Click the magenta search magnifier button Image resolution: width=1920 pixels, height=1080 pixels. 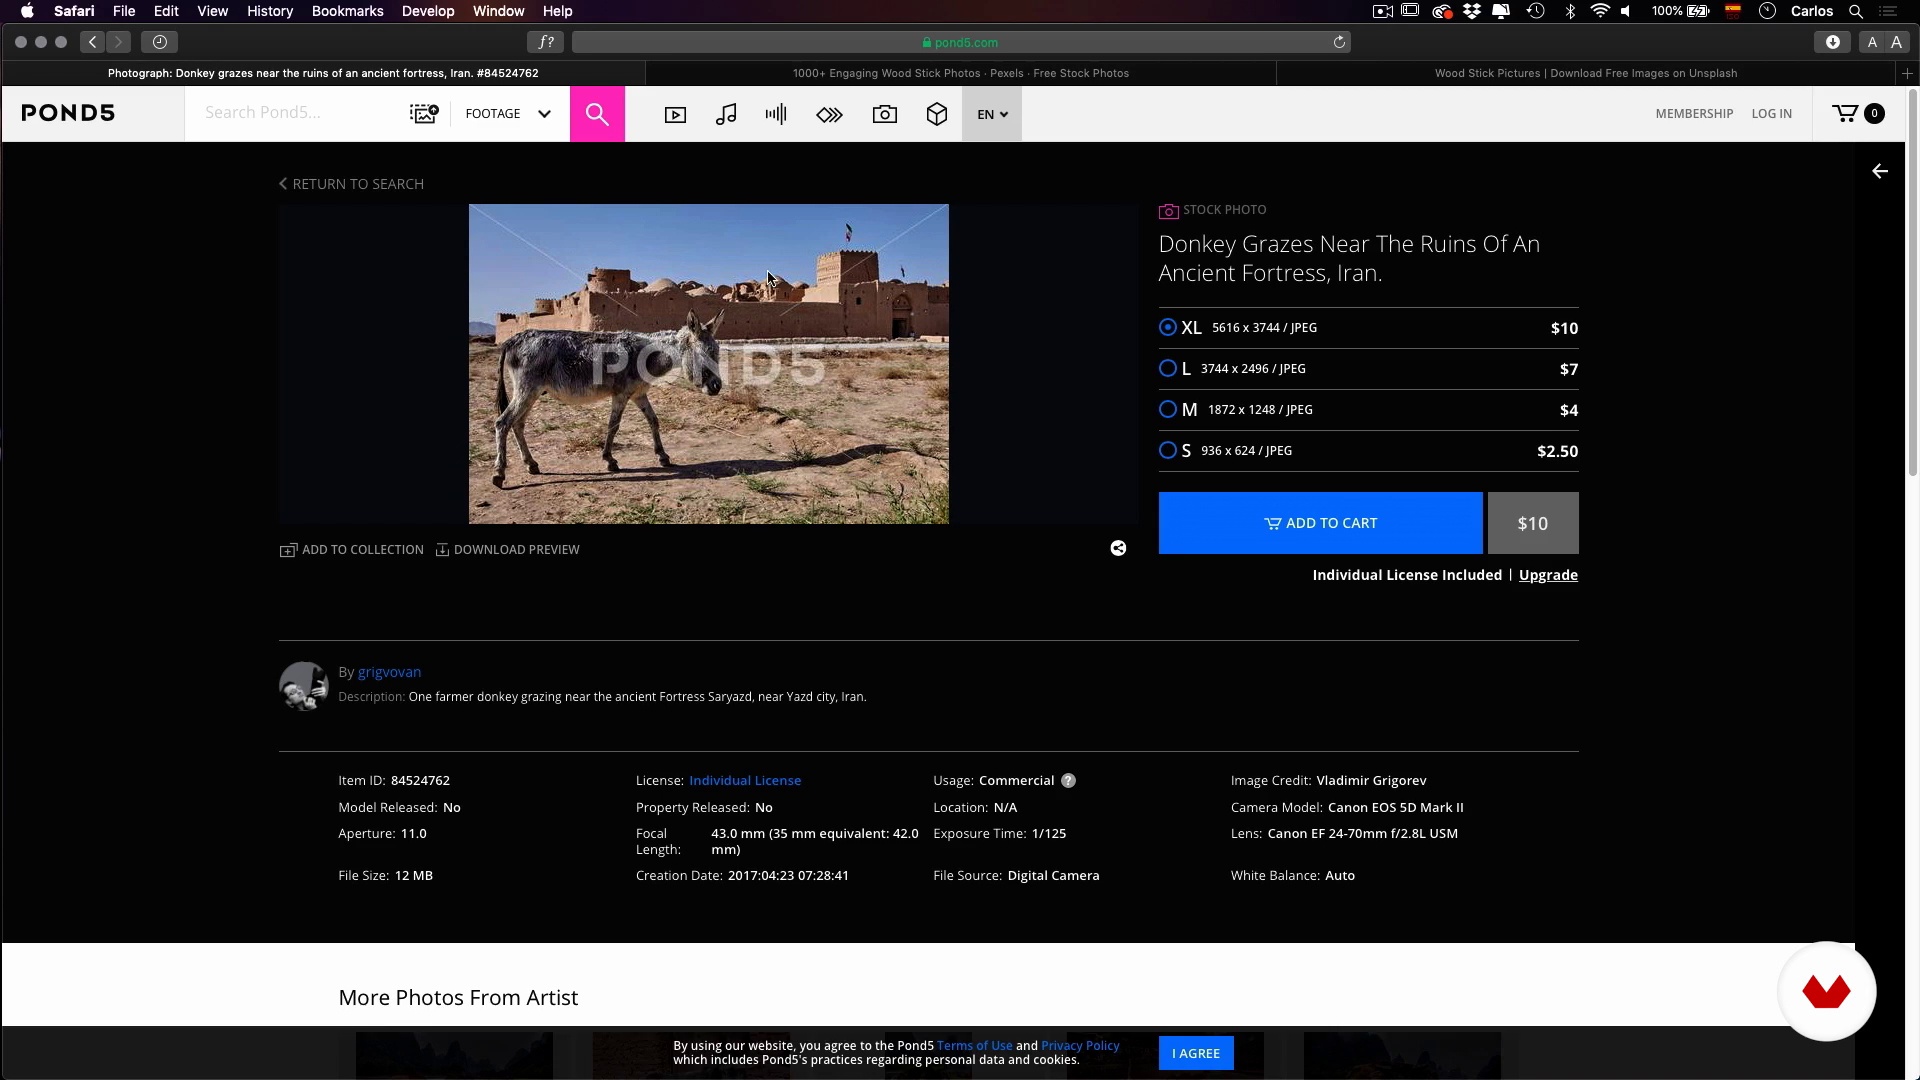click(x=597, y=114)
